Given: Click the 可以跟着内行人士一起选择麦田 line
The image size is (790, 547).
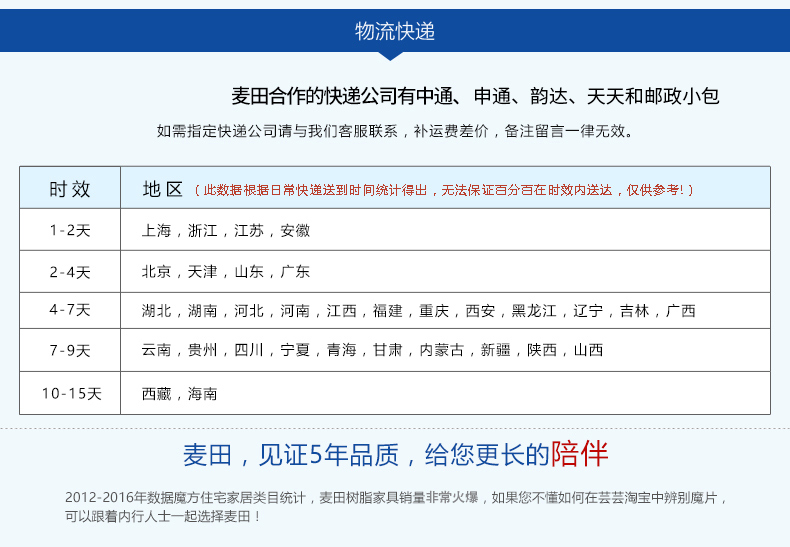Looking at the screenshot, I should 163,516.
